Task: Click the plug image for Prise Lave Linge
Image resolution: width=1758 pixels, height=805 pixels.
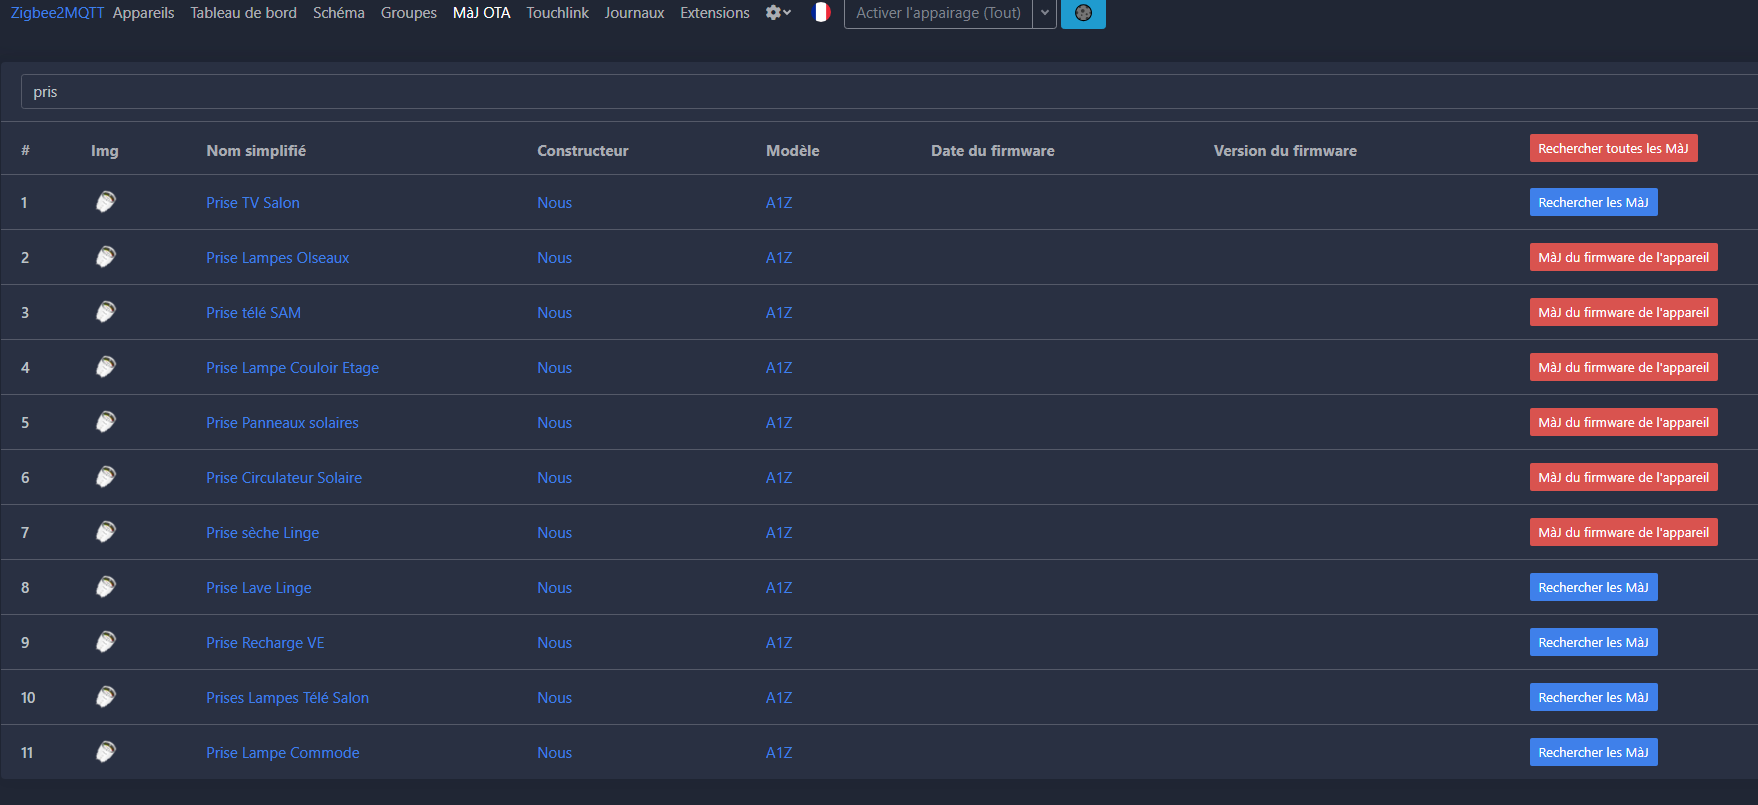Action: point(105,587)
